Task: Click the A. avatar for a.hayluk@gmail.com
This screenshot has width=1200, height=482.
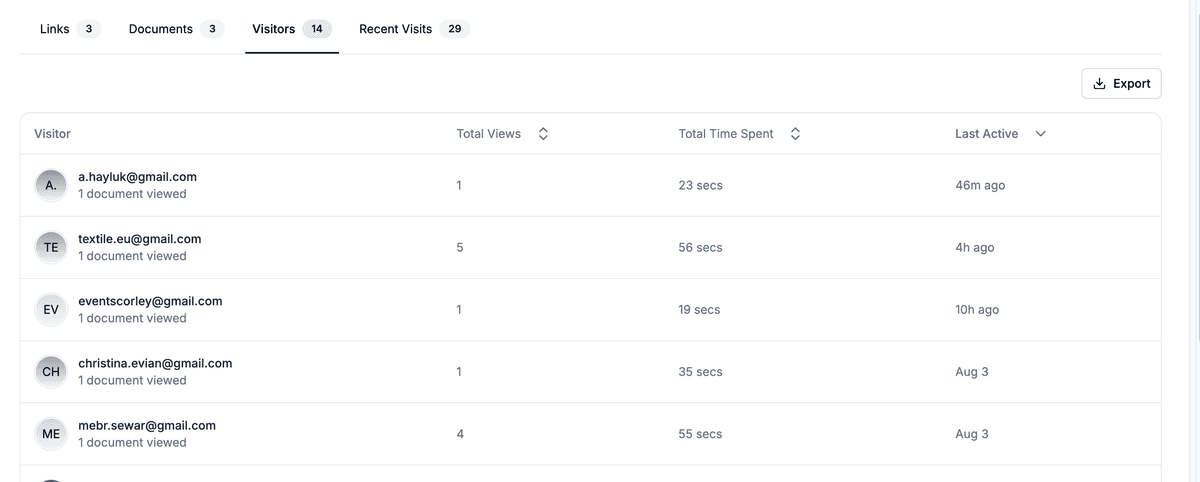Action: pos(51,186)
